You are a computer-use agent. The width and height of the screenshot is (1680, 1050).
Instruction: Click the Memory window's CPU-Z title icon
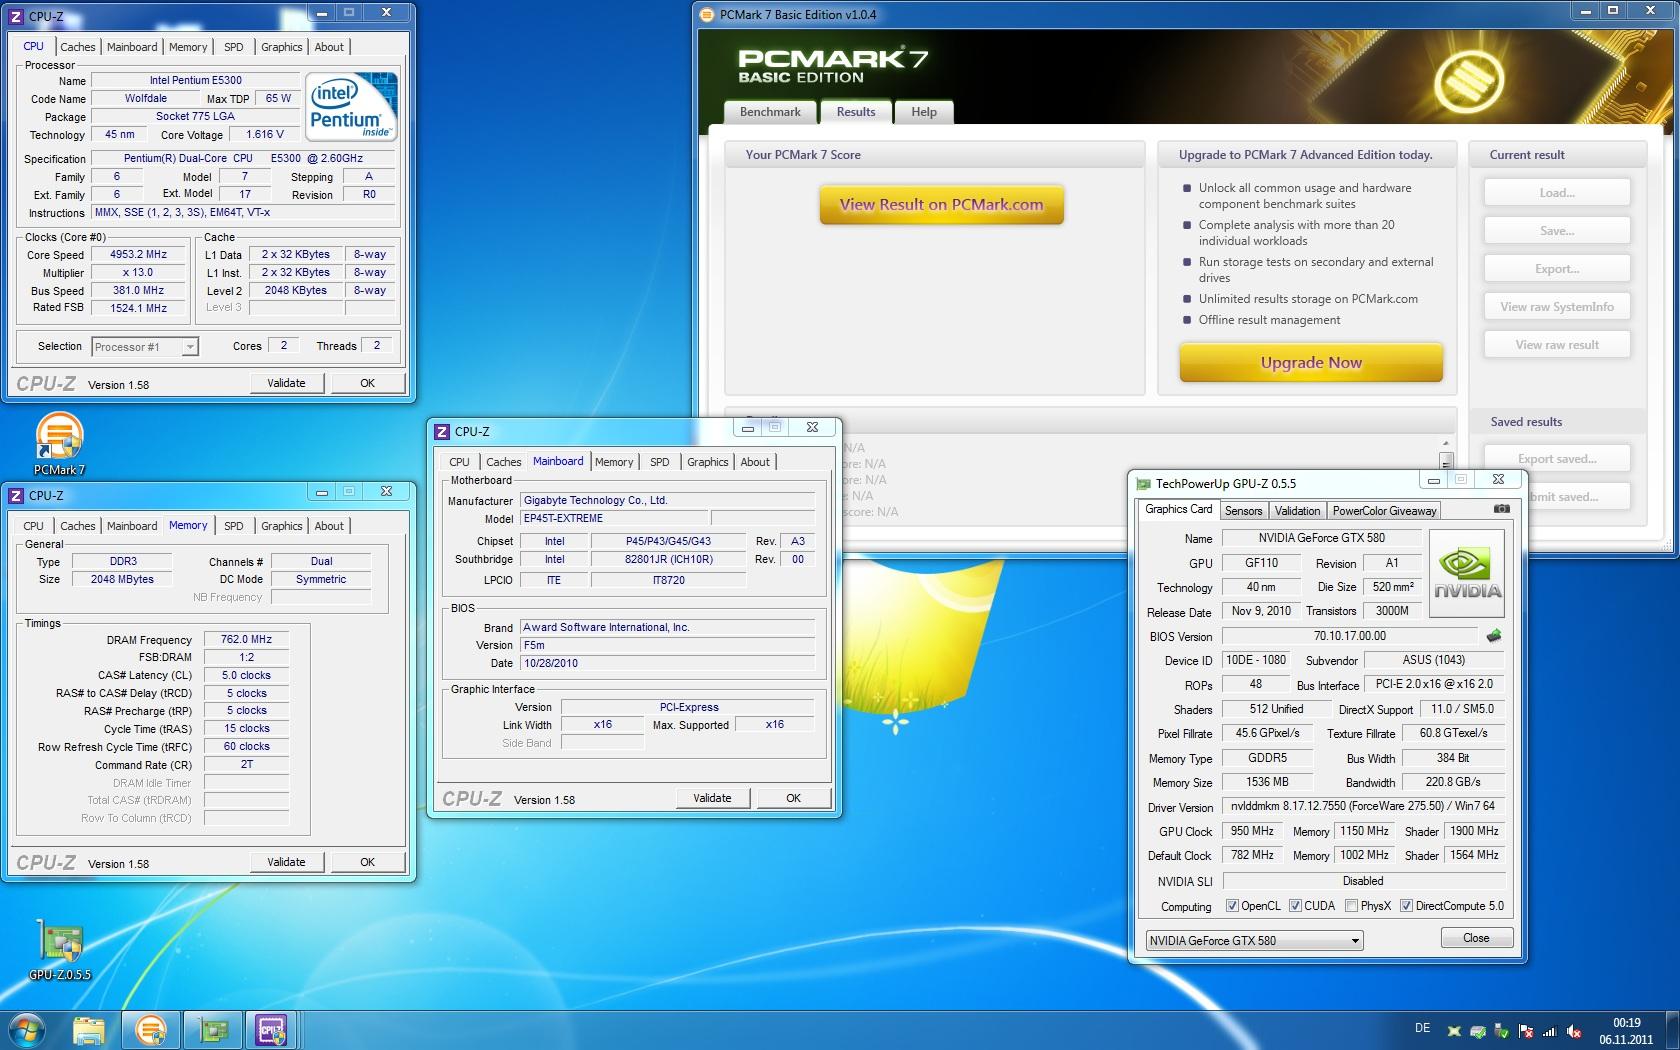[15, 495]
